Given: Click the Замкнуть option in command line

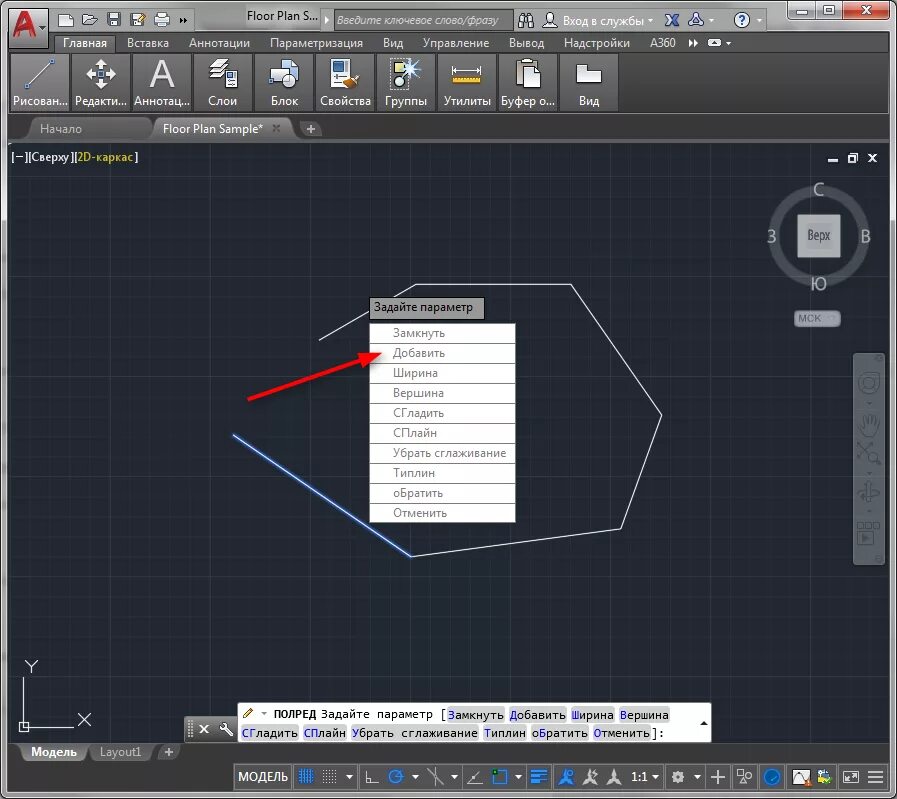Looking at the screenshot, I should 476,715.
